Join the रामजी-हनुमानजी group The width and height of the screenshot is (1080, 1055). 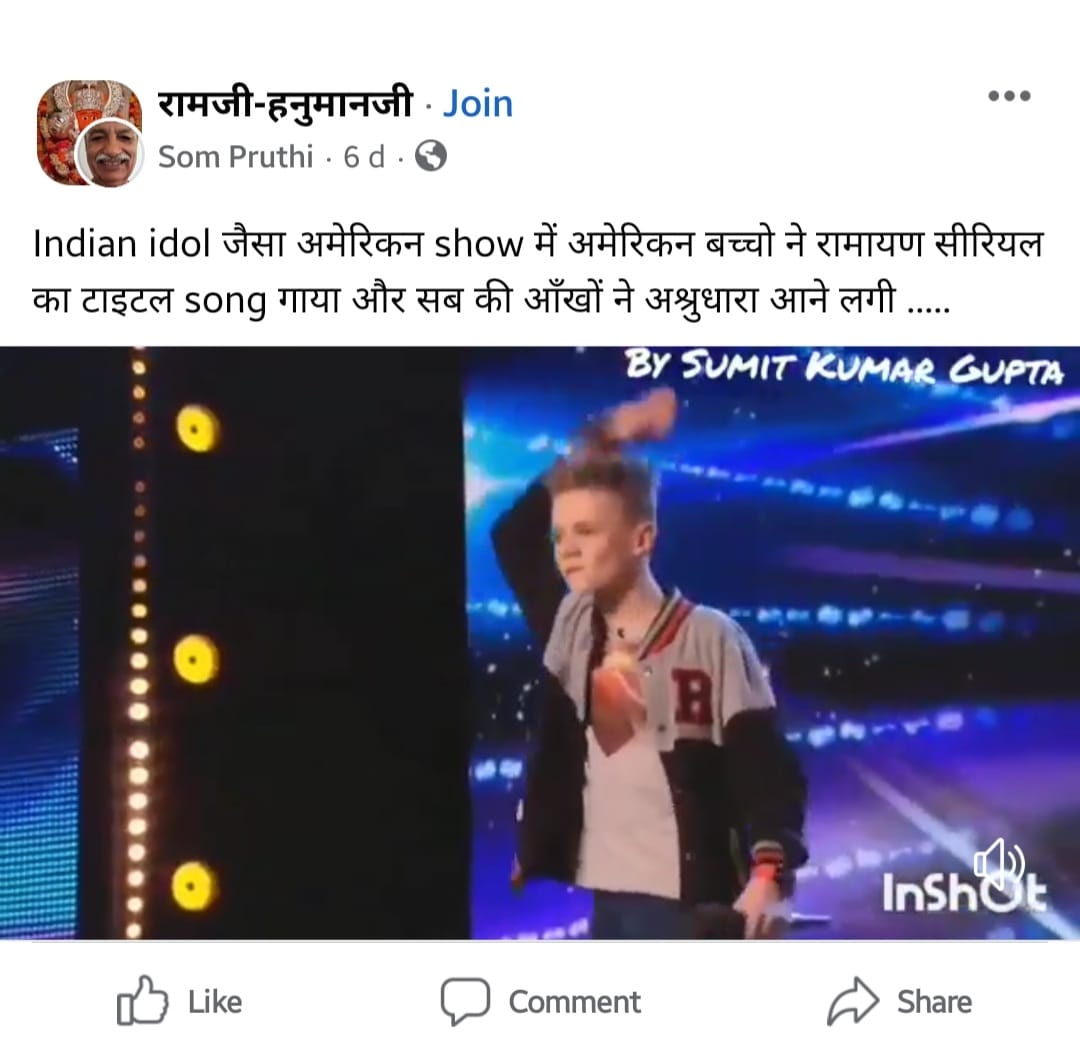tap(477, 105)
